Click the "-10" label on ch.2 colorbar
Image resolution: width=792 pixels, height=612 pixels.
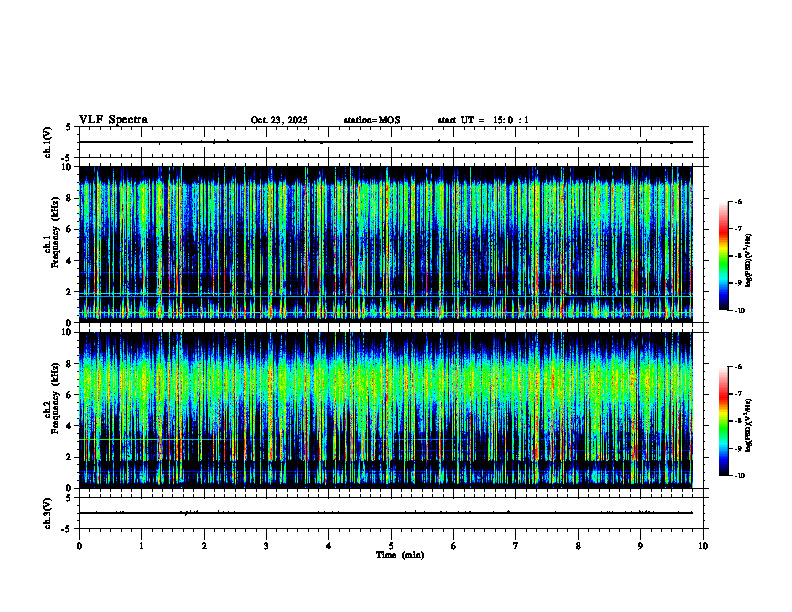(x=738, y=476)
